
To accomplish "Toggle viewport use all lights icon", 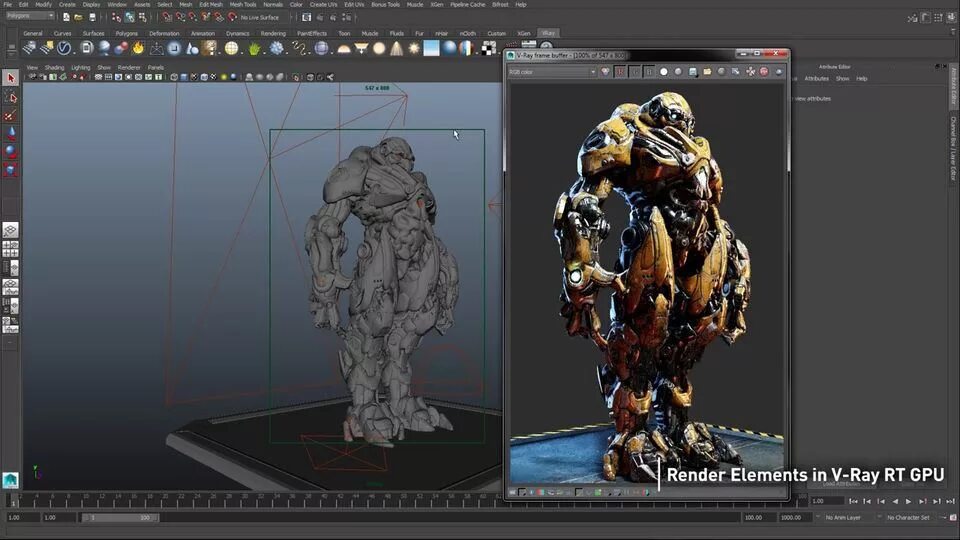I will [223, 77].
